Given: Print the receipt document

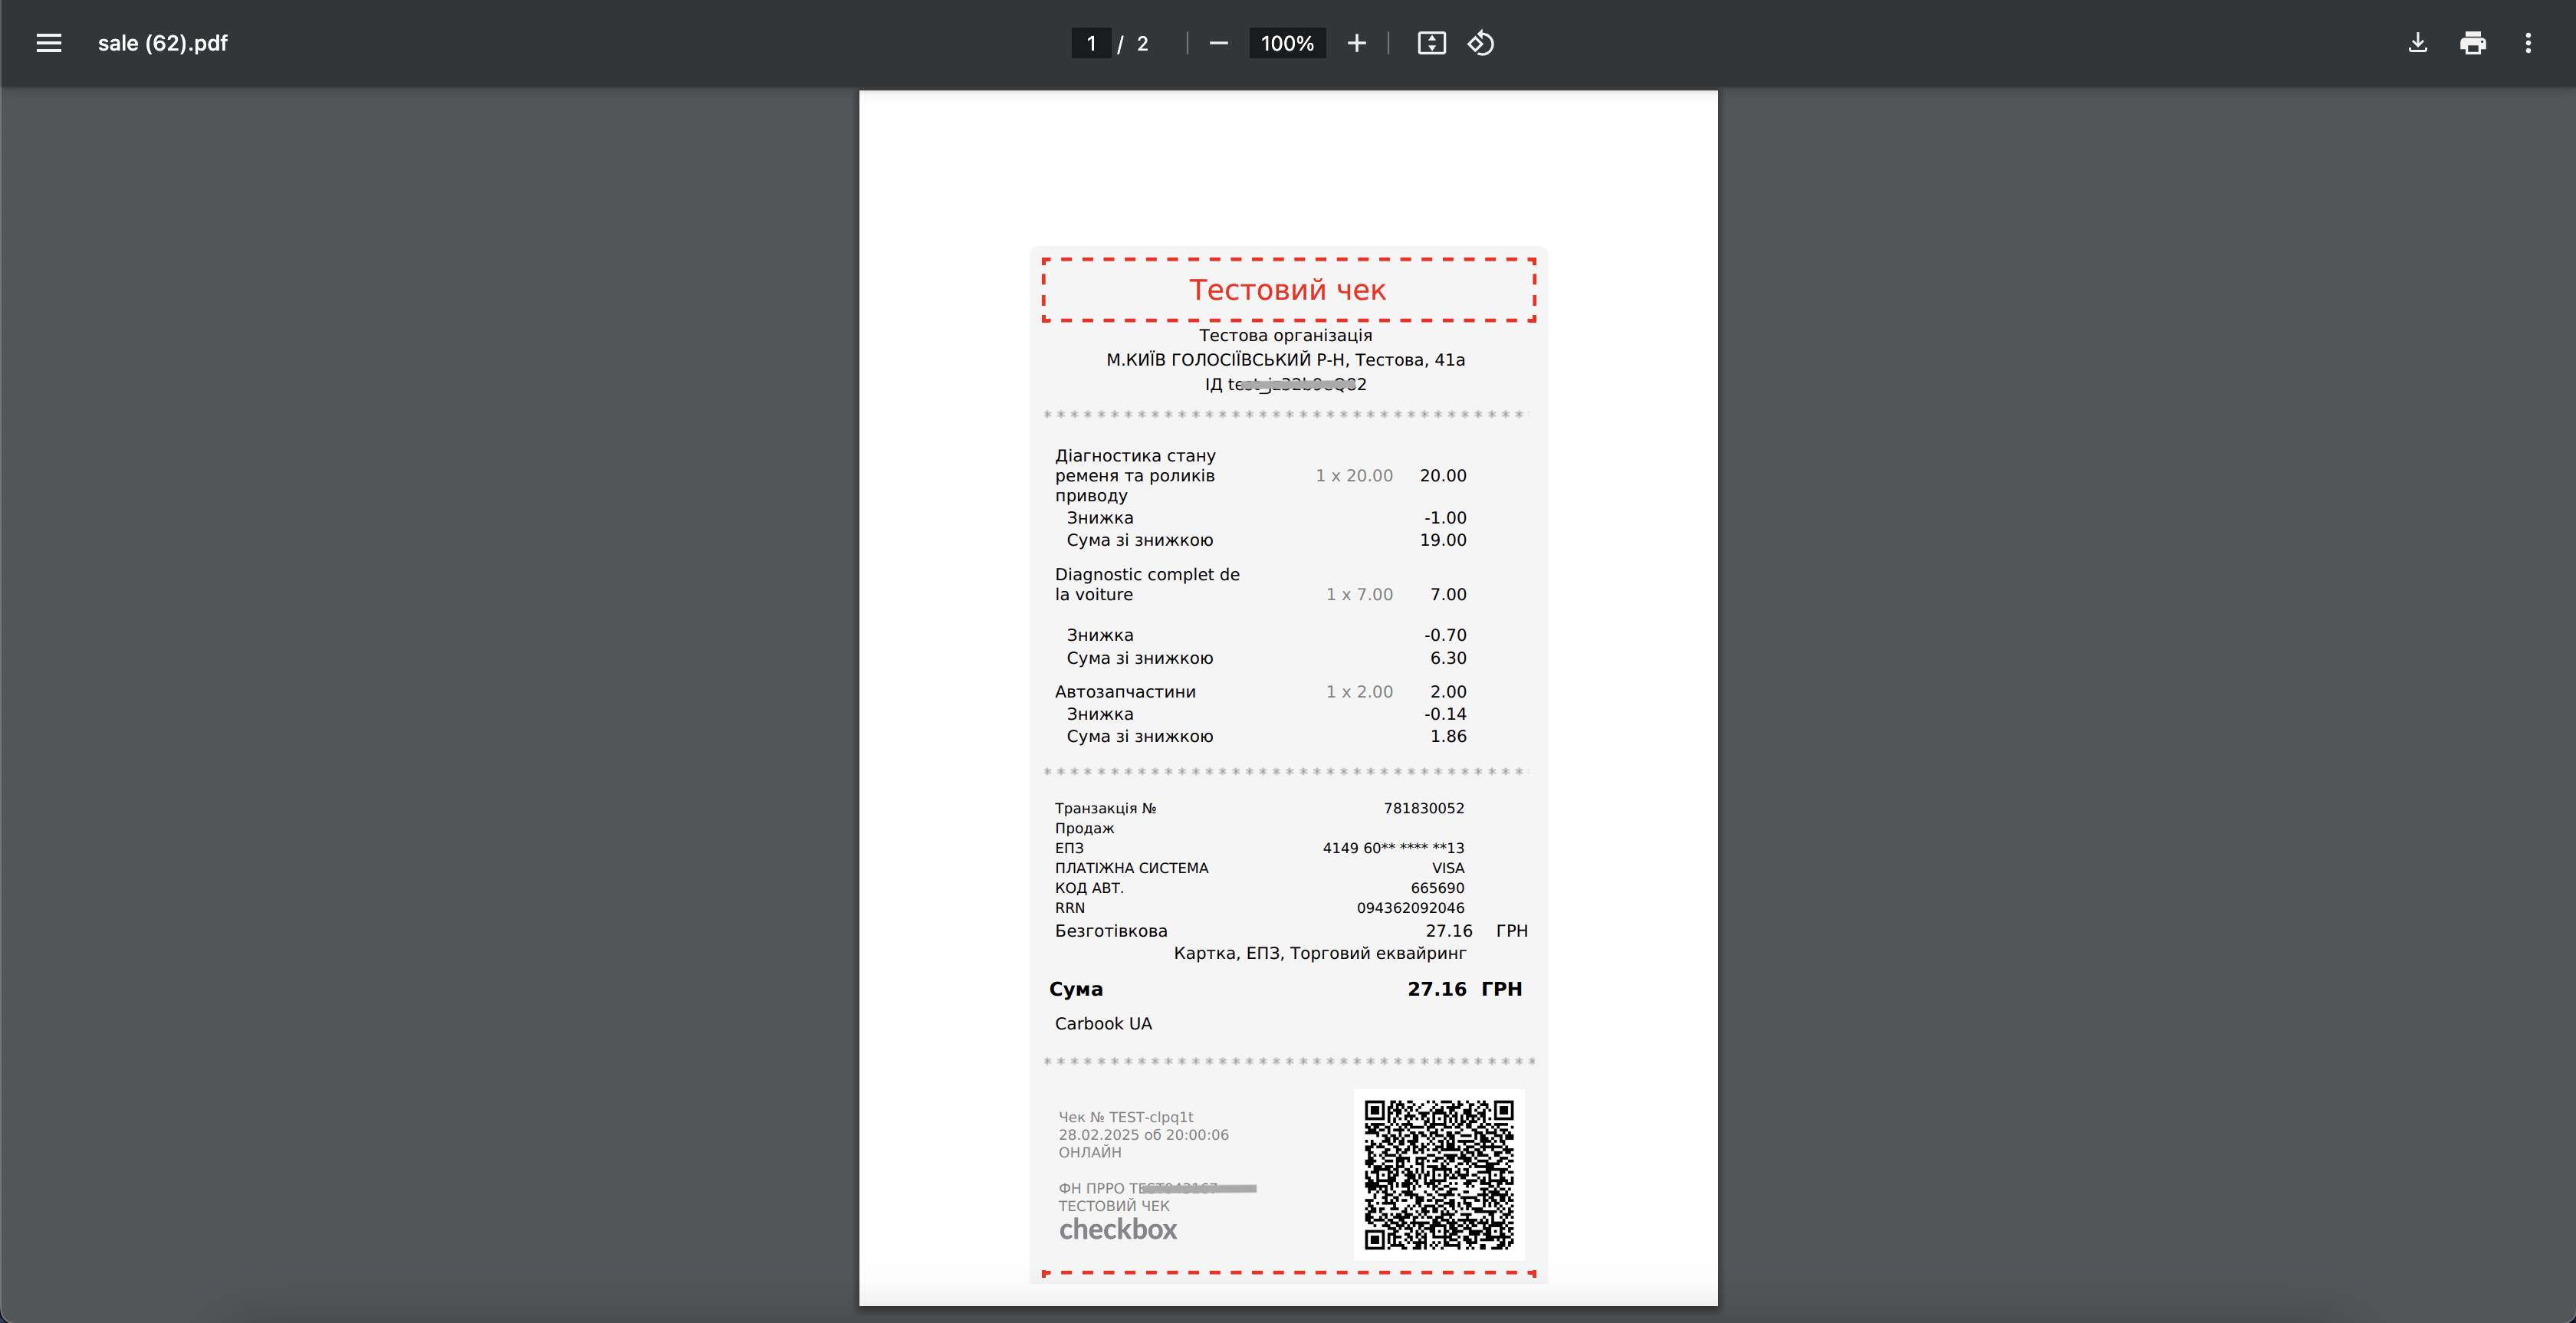Looking at the screenshot, I should 2473,43.
